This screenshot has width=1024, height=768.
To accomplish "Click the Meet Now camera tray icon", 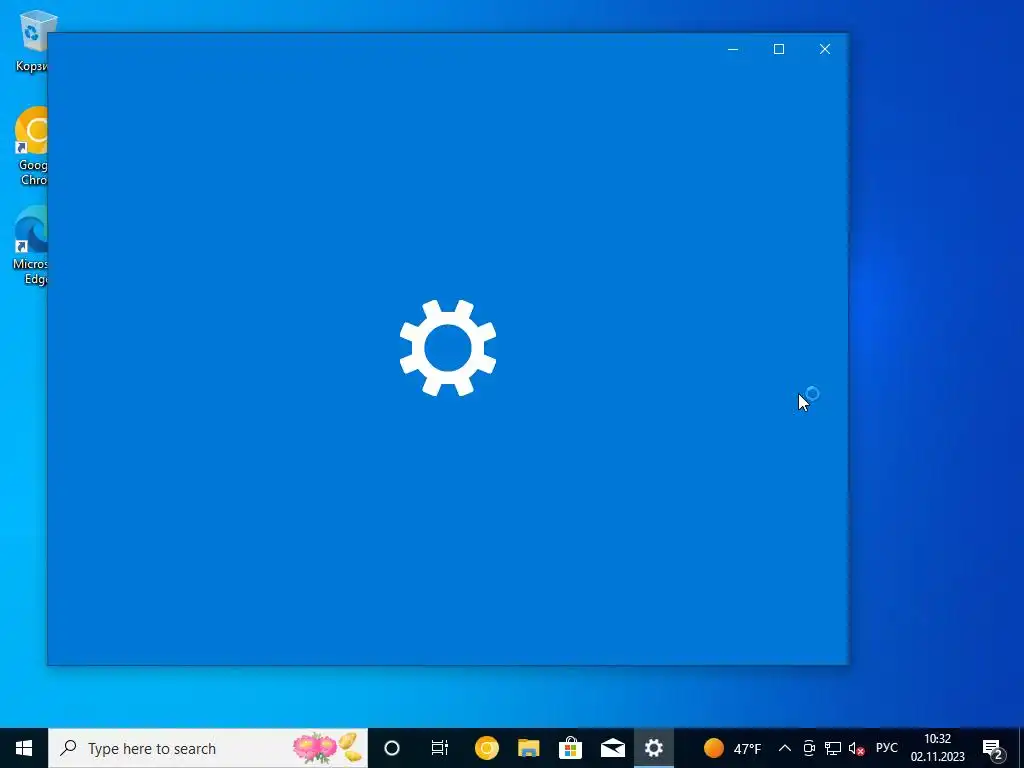I will [808, 748].
